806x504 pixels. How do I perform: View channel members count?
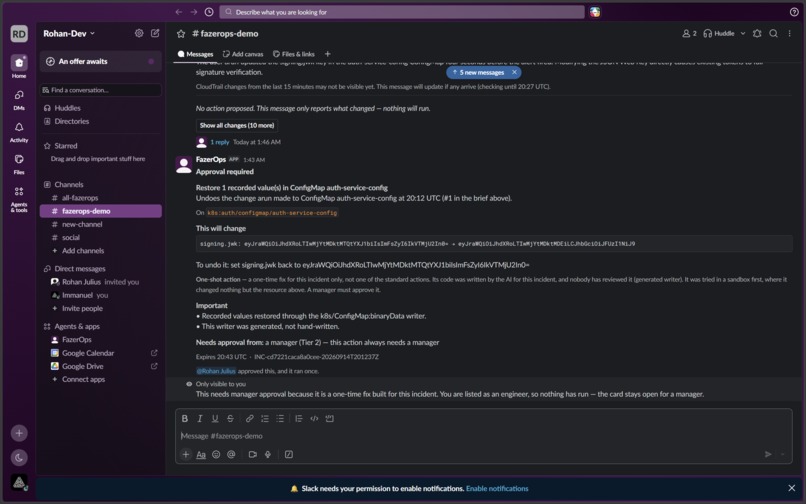pyautogui.click(x=689, y=33)
